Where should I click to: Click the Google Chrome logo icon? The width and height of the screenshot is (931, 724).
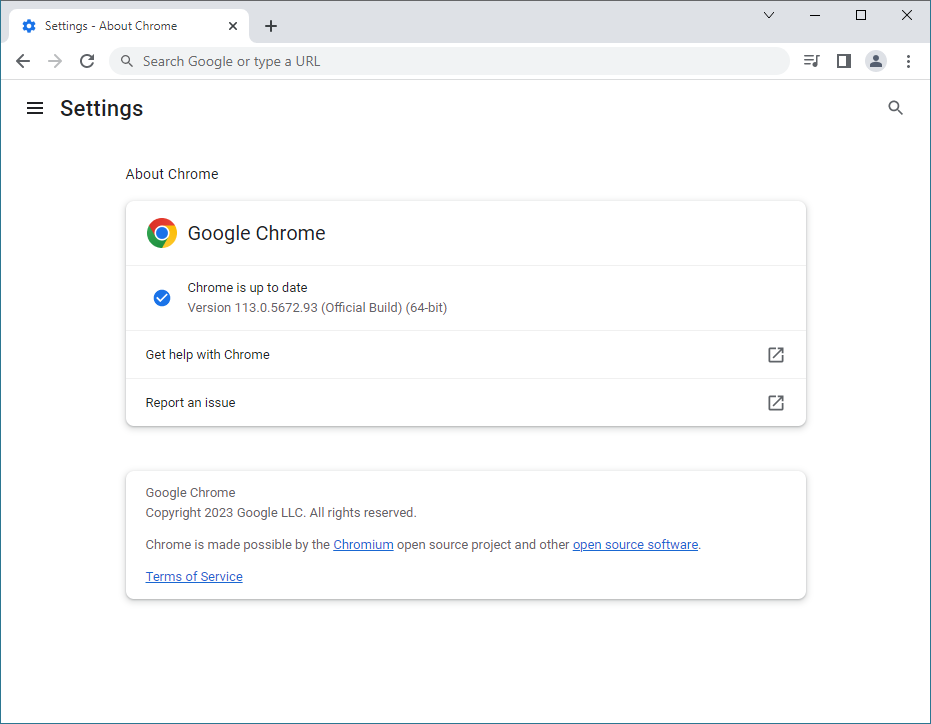coord(162,233)
